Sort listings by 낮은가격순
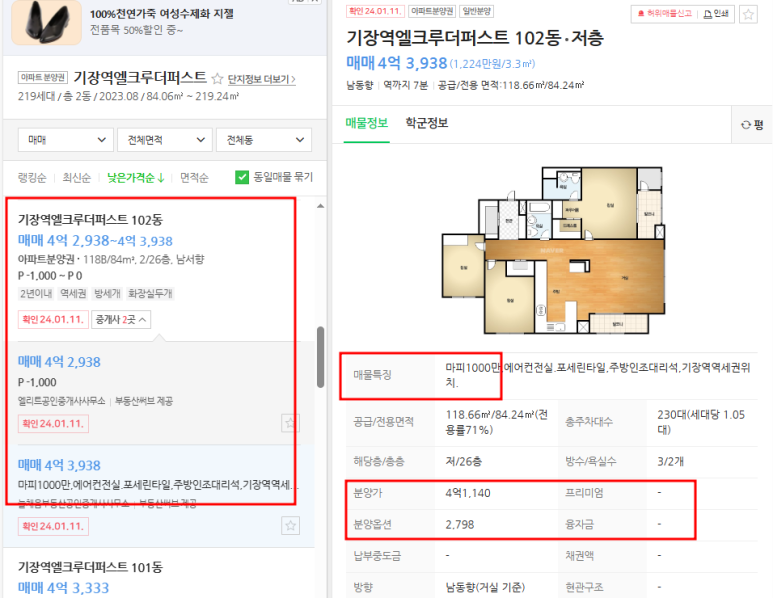 [x=136, y=177]
